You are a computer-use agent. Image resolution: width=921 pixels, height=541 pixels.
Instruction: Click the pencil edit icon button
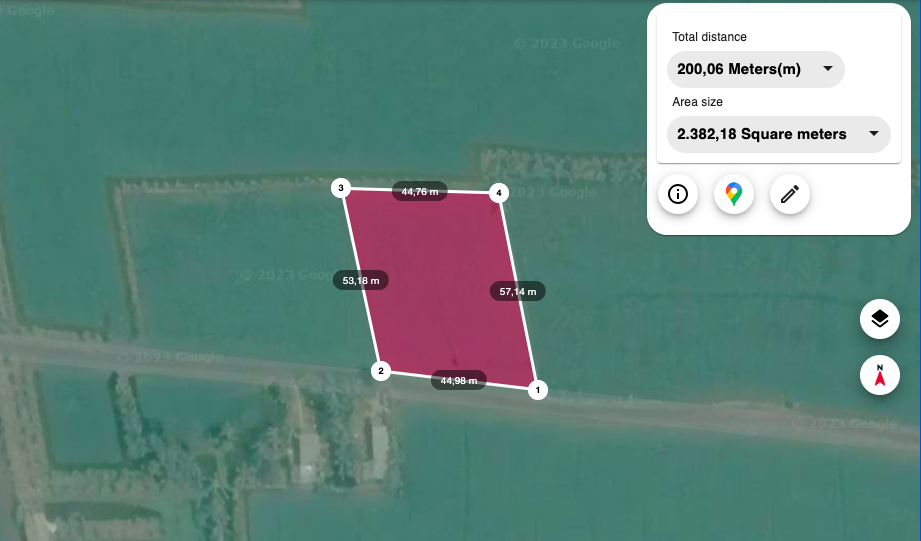790,194
